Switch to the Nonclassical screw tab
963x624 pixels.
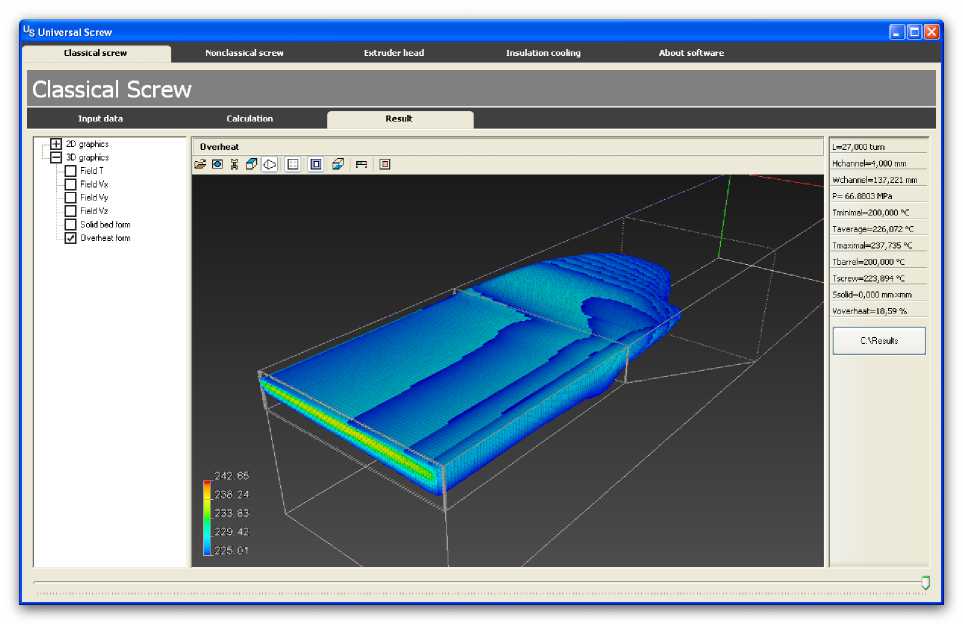pos(244,53)
